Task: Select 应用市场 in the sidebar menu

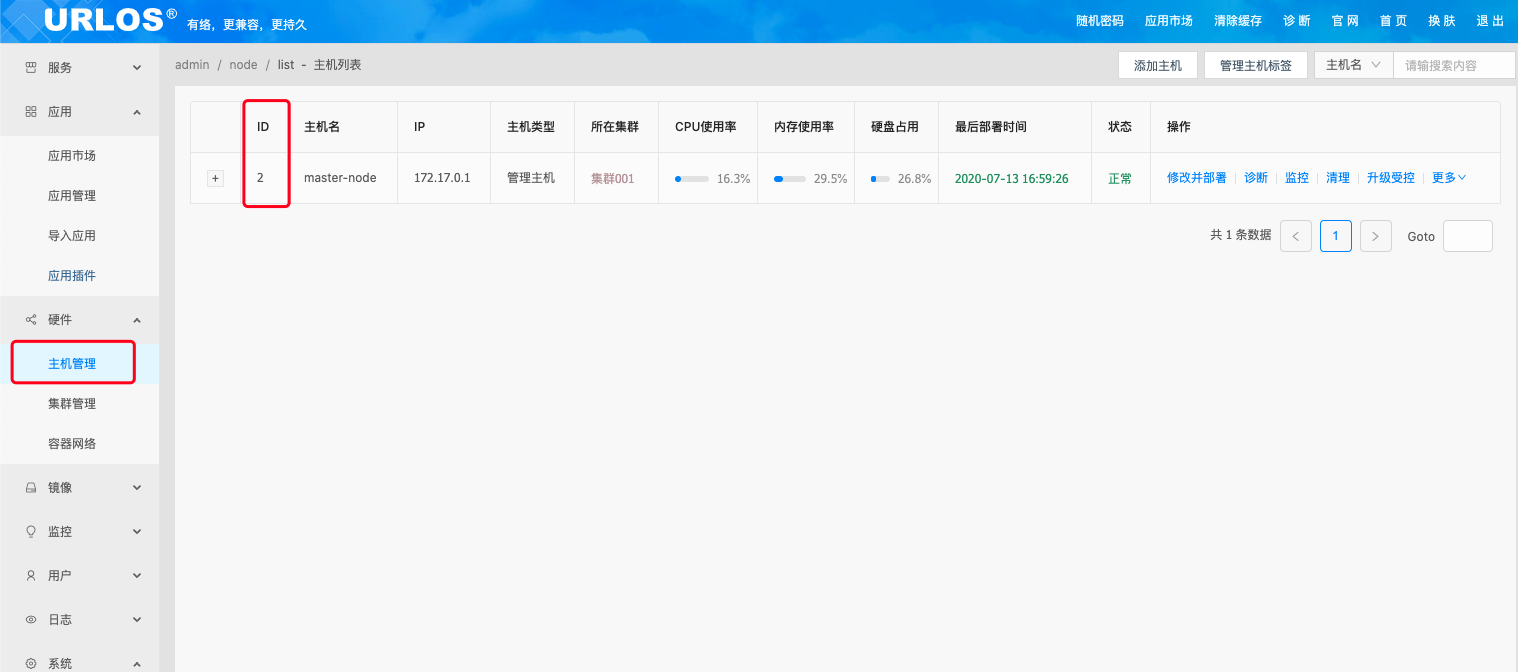Action: tap(72, 156)
